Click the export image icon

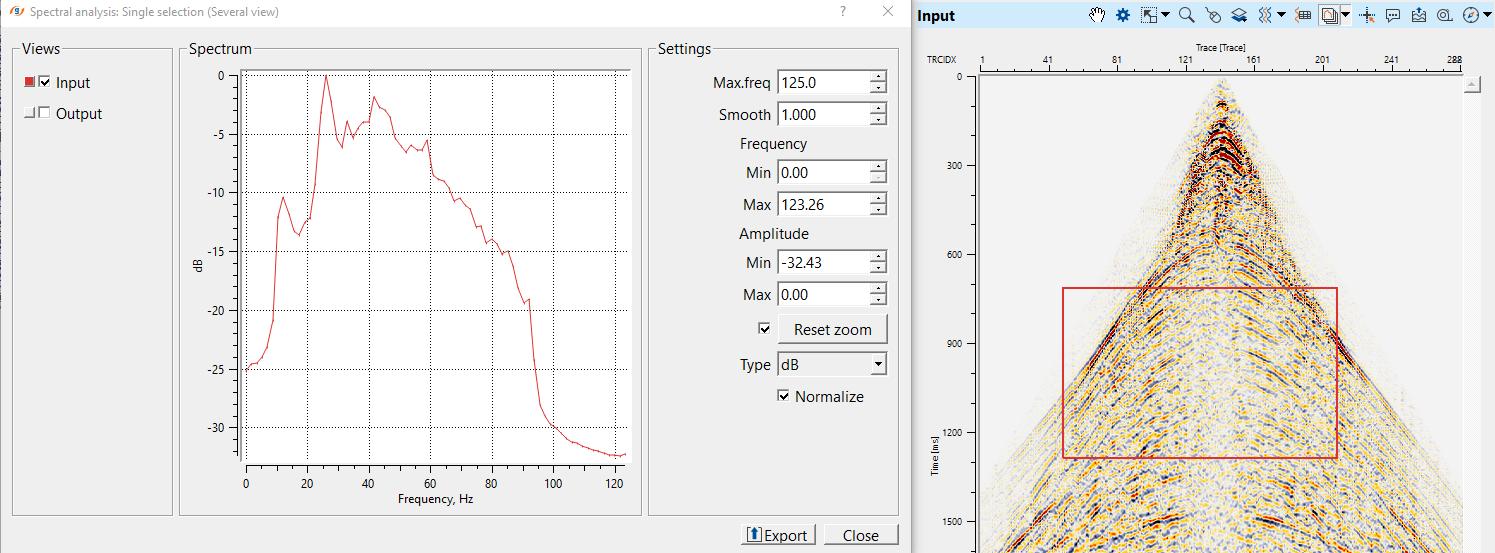tap(1419, 15)
